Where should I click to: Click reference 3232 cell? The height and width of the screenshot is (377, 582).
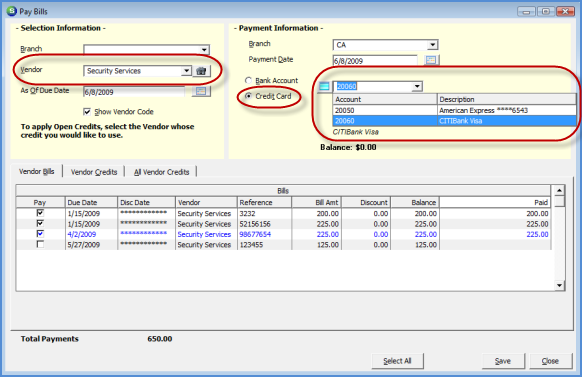click(x=264, y=213)
